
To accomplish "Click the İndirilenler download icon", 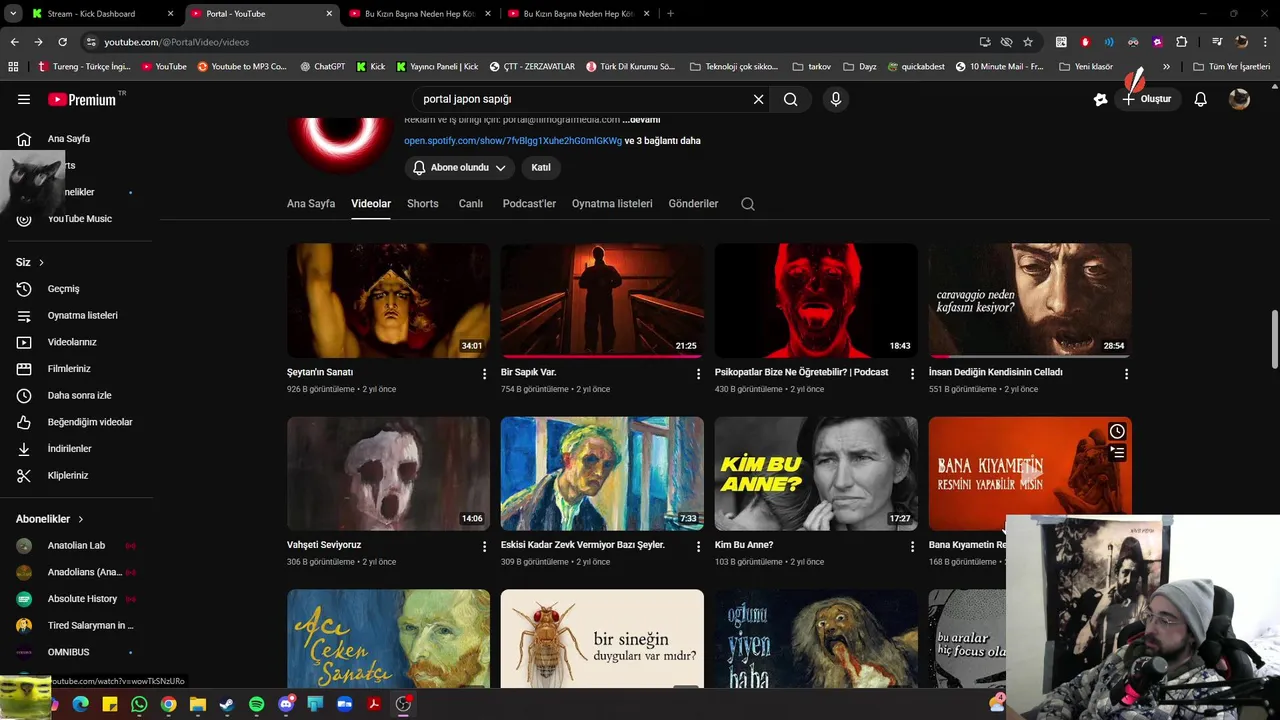I will point(24,449).
